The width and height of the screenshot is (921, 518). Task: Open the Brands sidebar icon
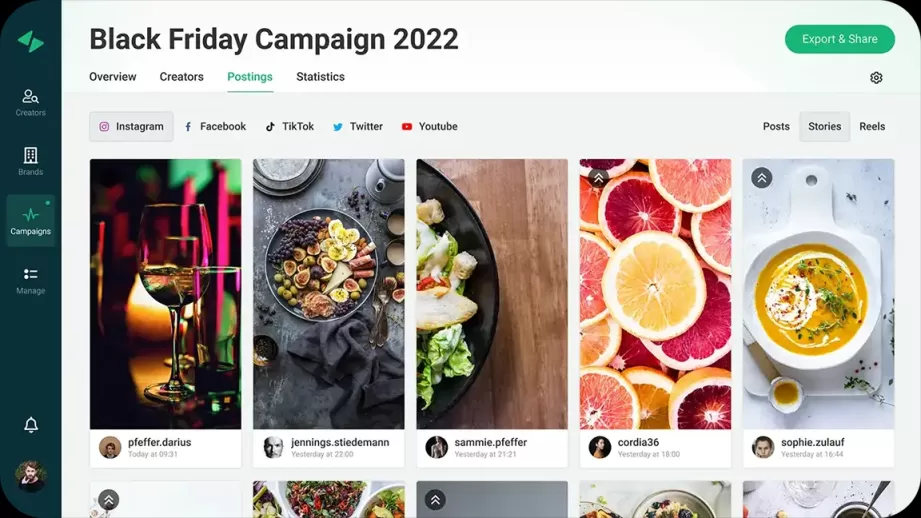pos(31,162)
